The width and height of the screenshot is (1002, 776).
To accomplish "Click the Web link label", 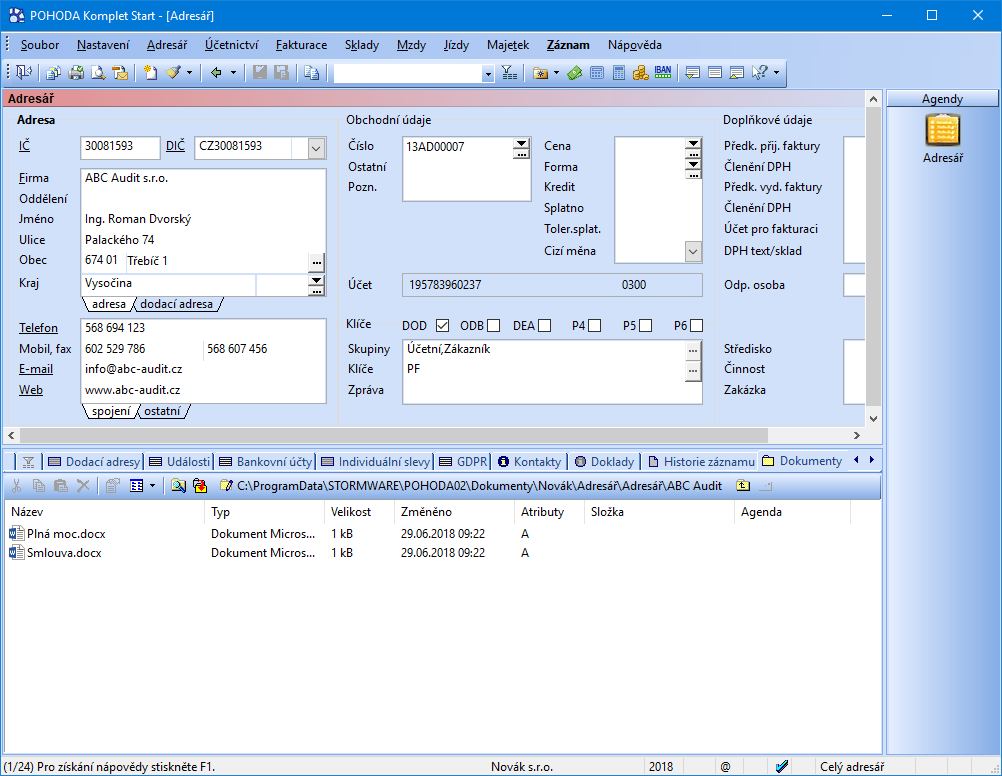I will coord(31,390).
